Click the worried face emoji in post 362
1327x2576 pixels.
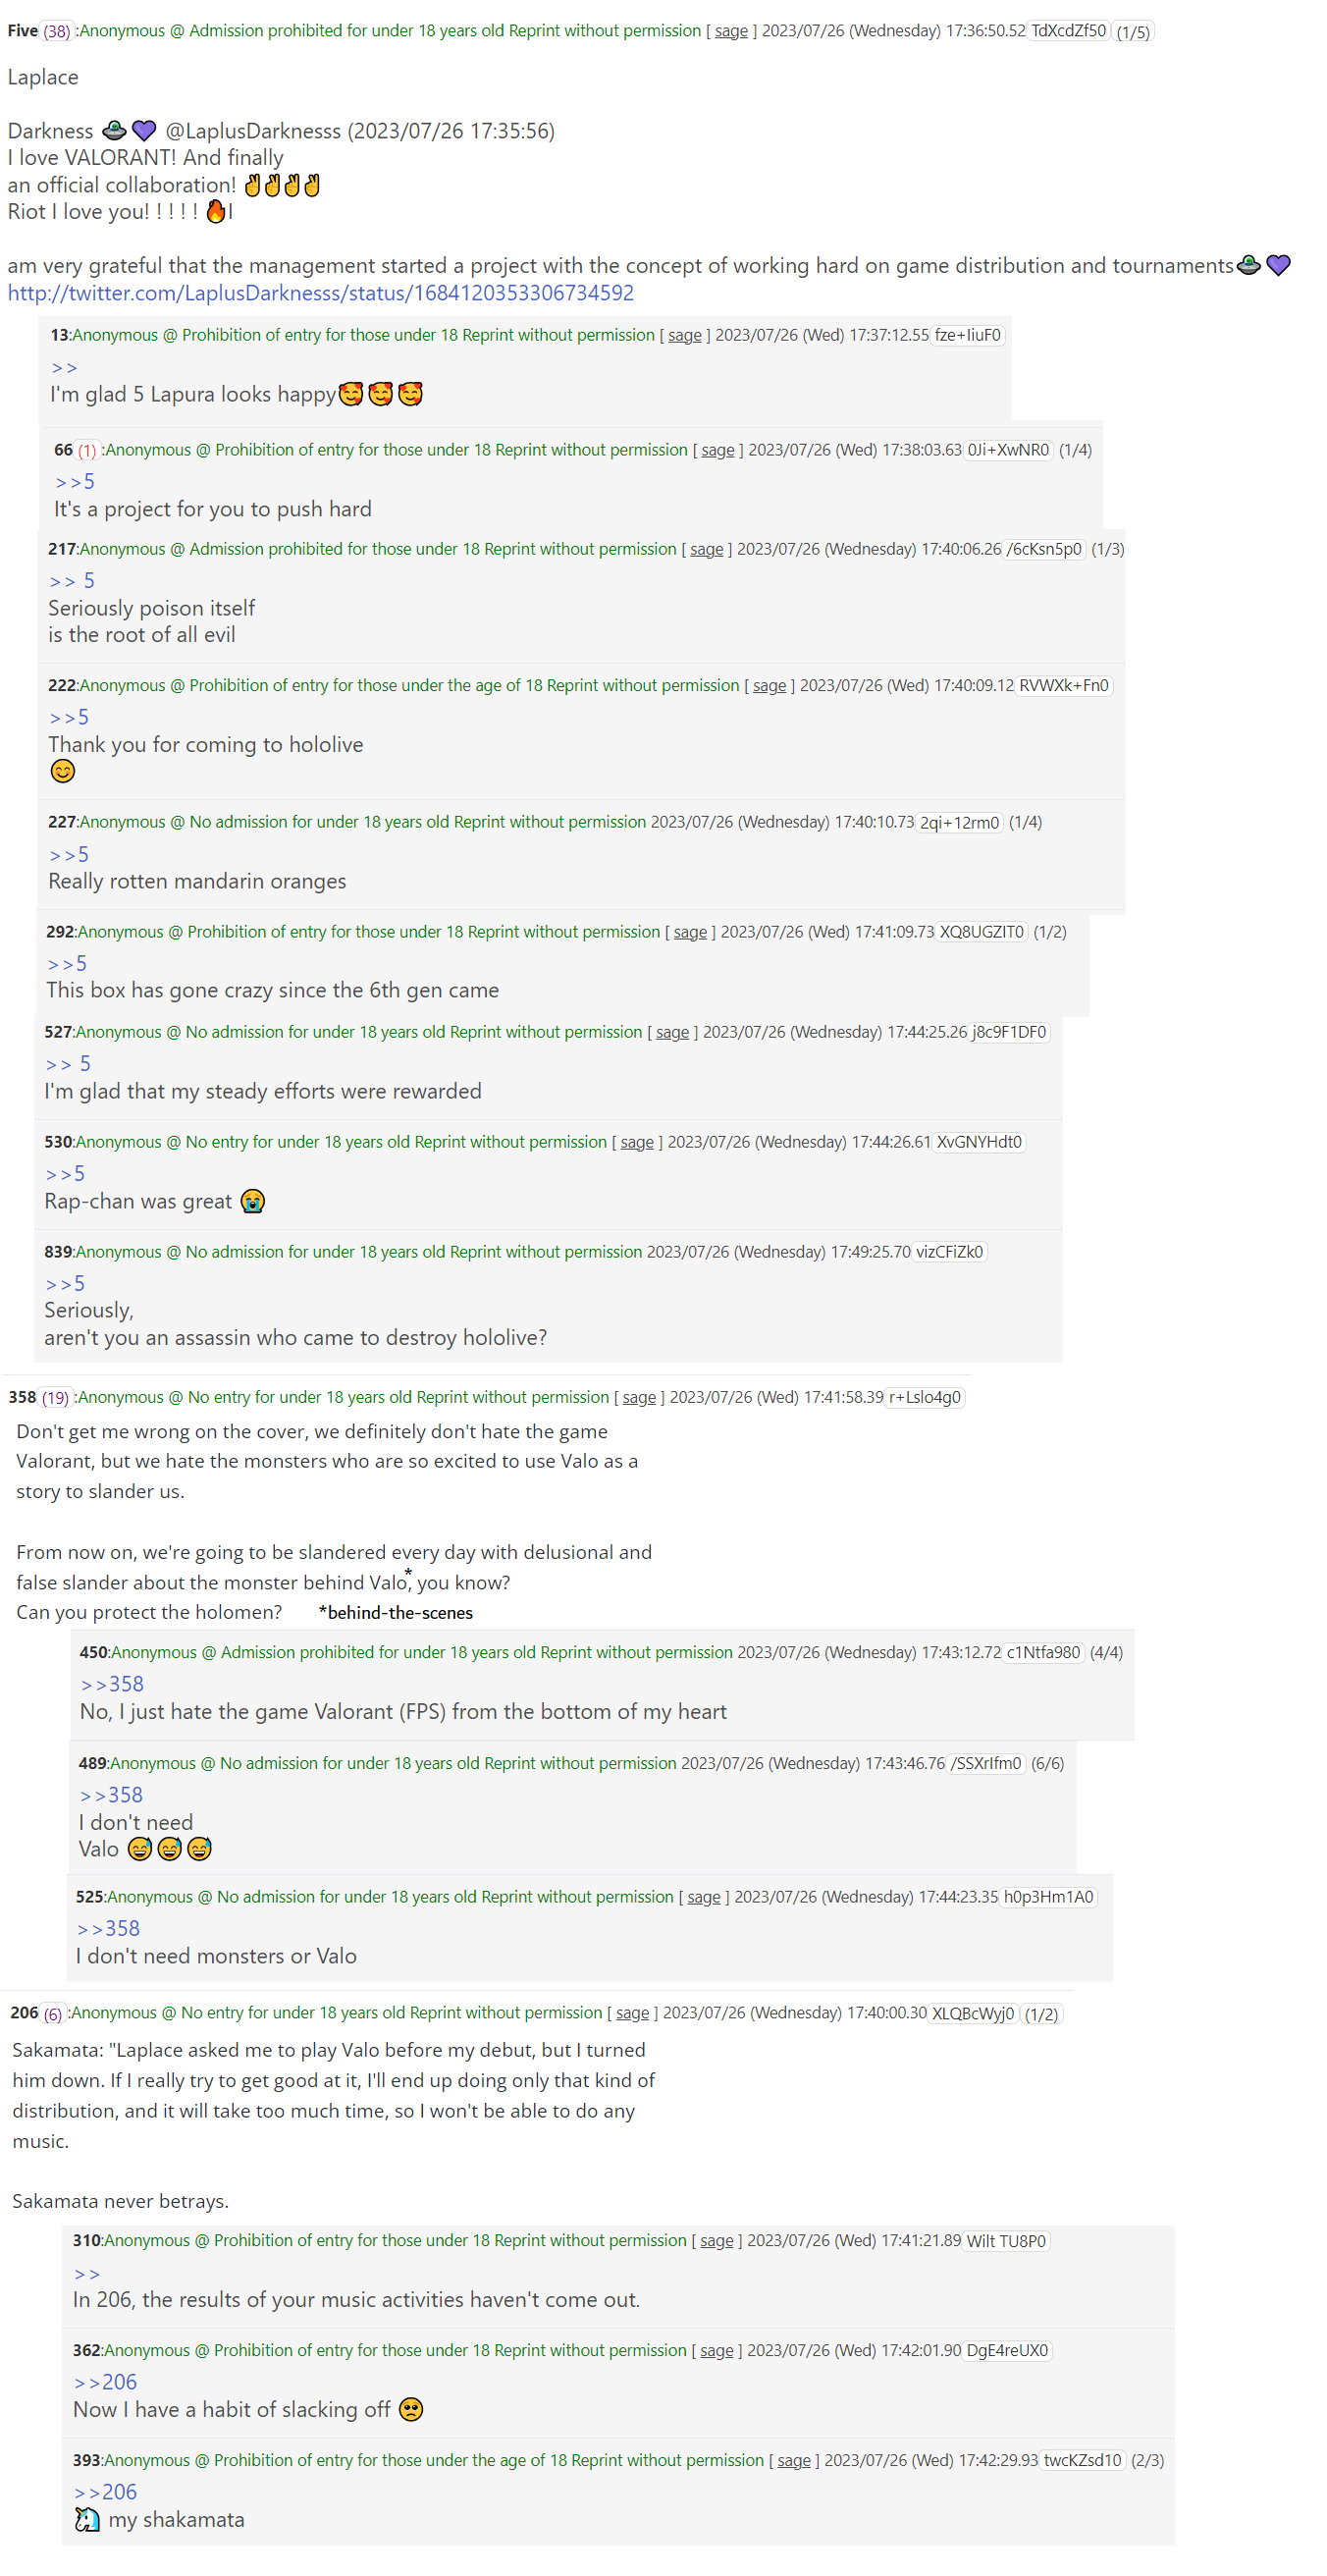coord(411,2410)
